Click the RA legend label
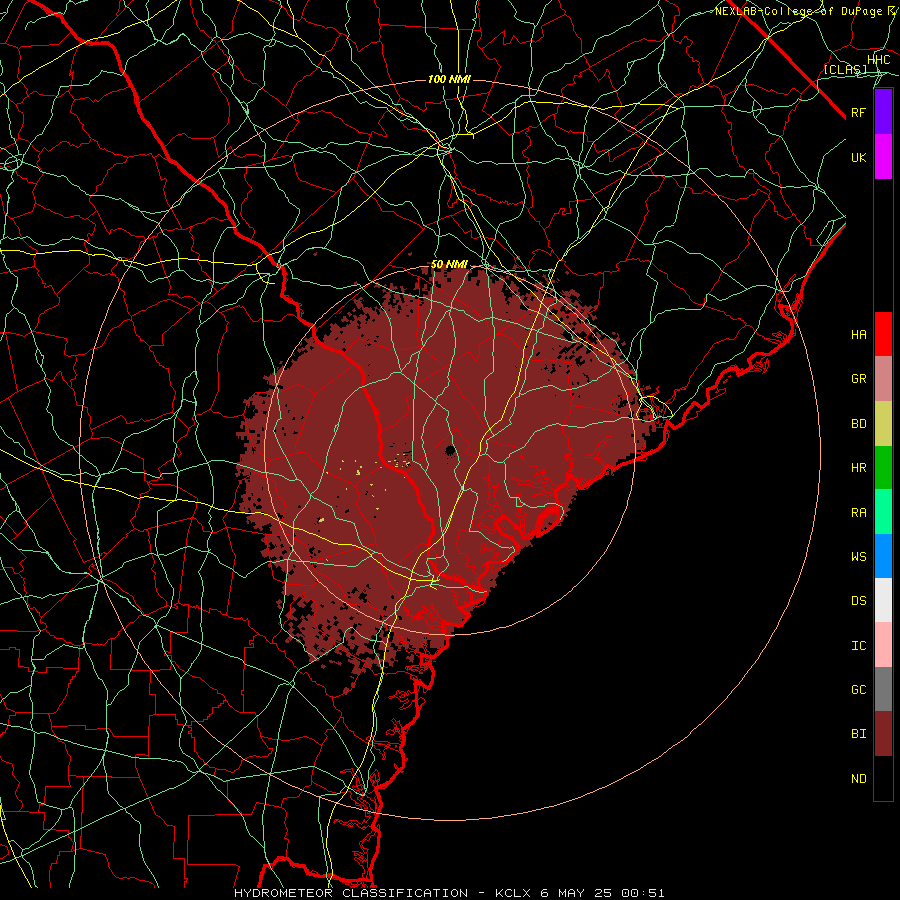Screen dimensions: 900x900 pos(859,513)
